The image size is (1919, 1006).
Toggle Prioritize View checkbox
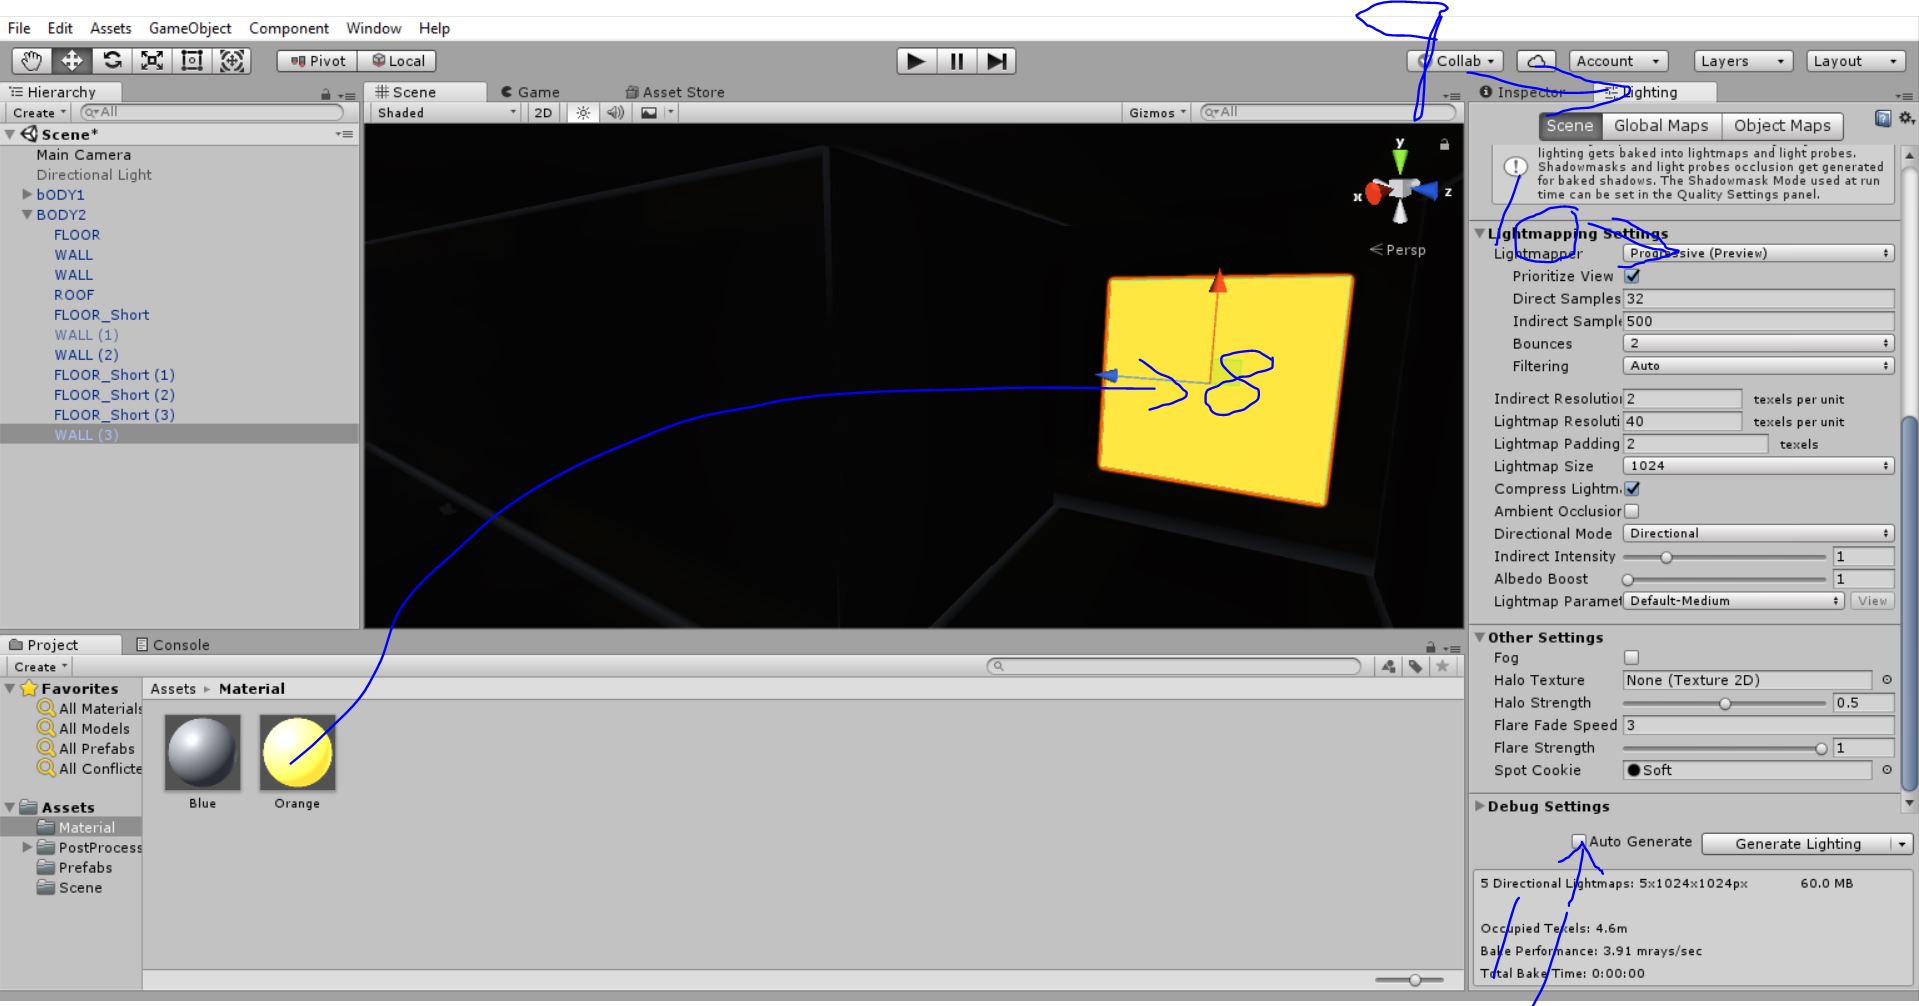pos(1632,276)
